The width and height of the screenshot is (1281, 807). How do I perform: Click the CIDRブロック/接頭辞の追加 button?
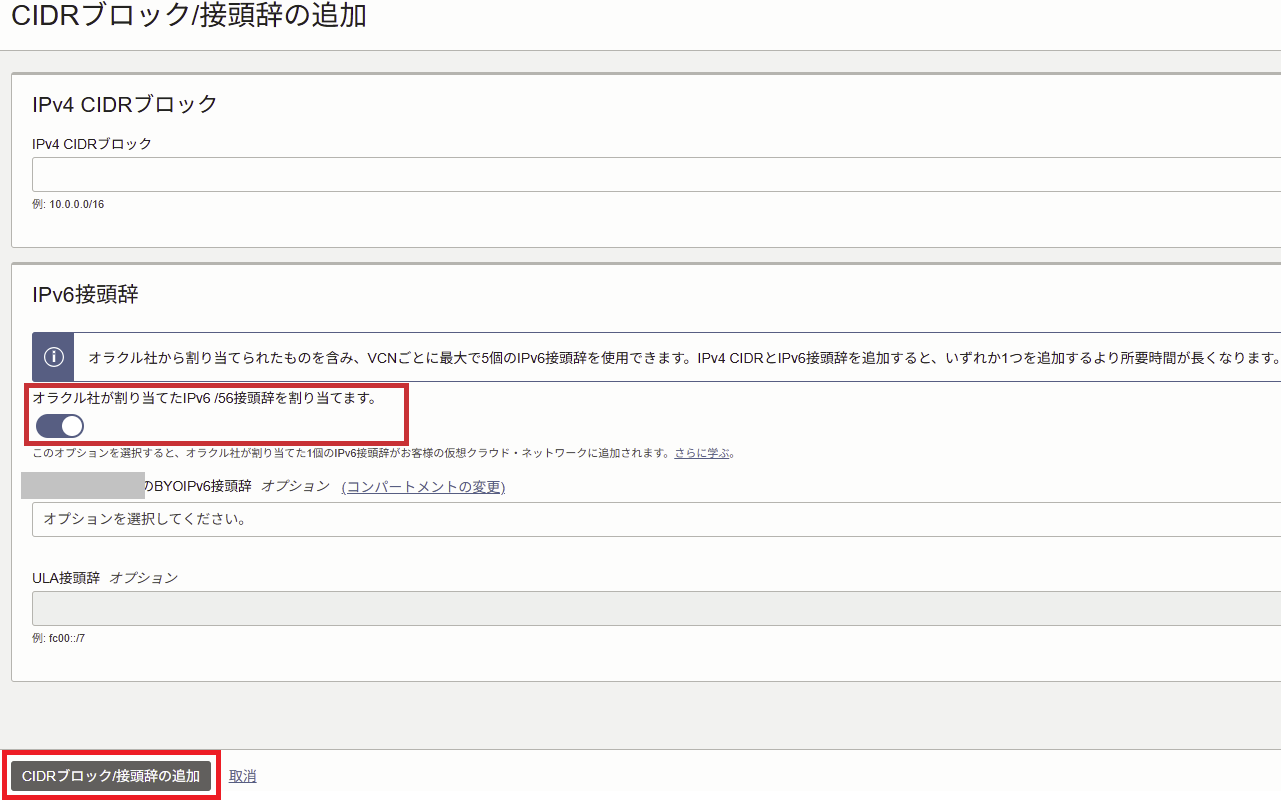[x=111, y=776]
